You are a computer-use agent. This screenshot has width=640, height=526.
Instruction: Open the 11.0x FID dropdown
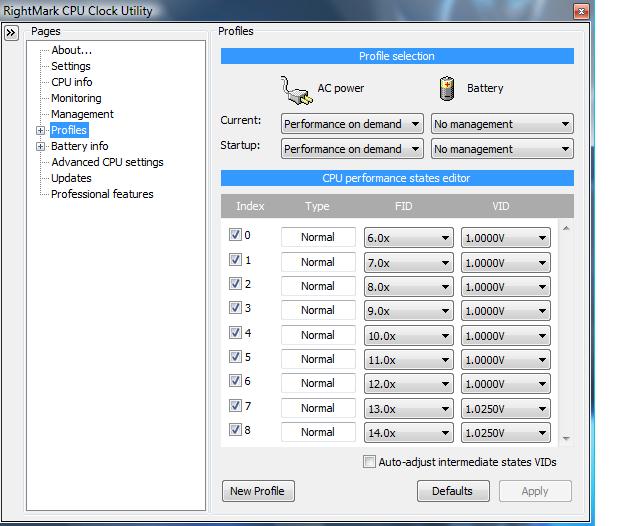pos(409,360)
